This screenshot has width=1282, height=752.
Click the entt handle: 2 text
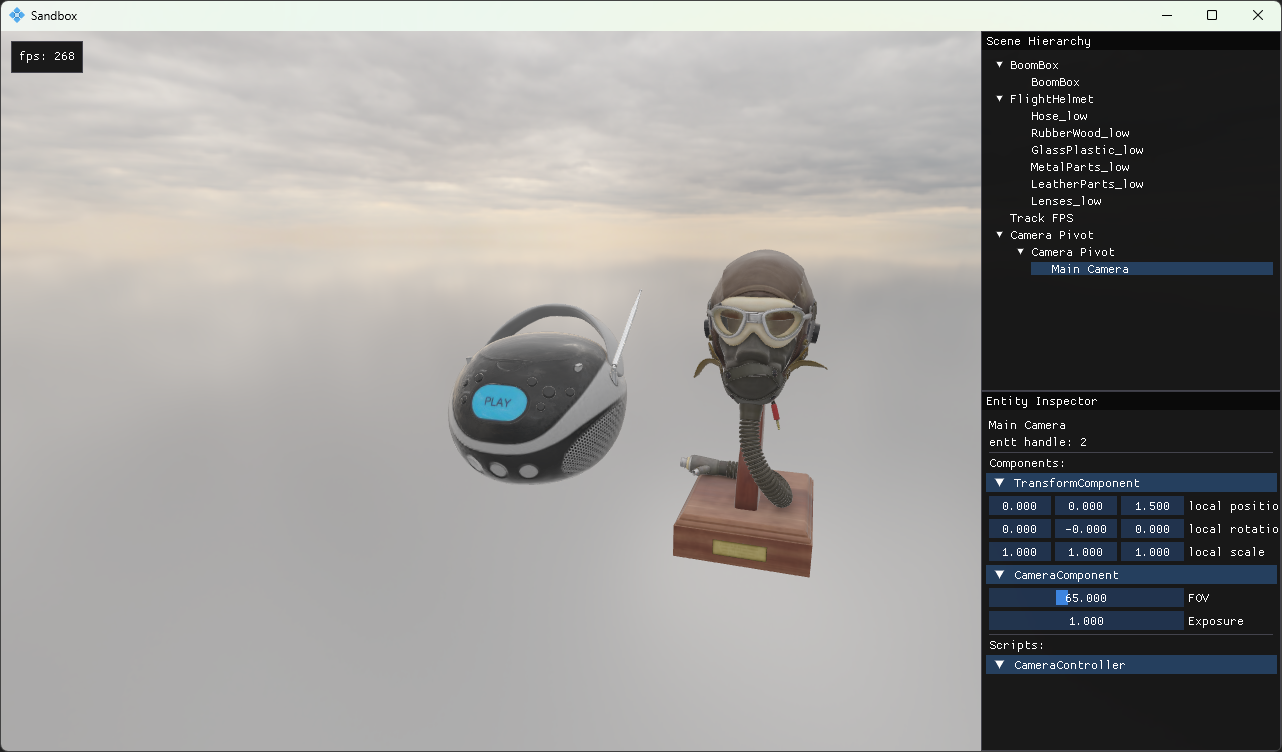click(1038, 442)
